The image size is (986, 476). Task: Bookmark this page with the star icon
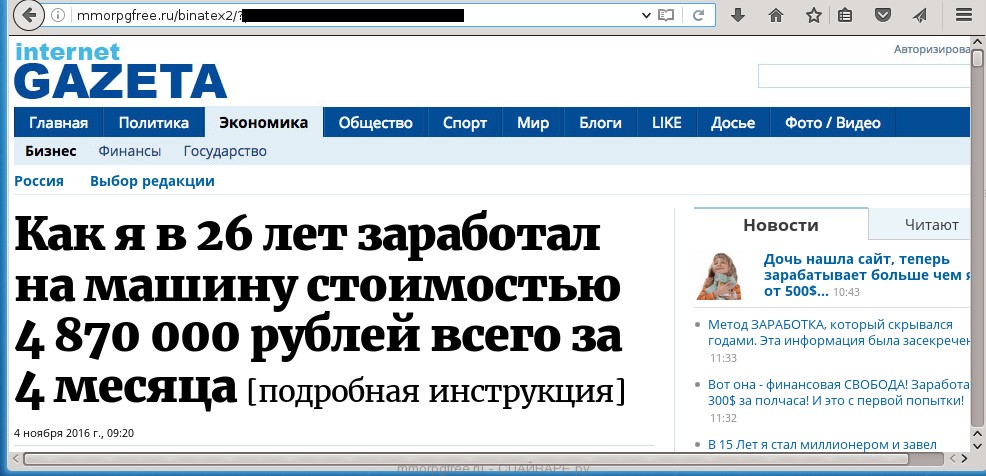point(814,16)
